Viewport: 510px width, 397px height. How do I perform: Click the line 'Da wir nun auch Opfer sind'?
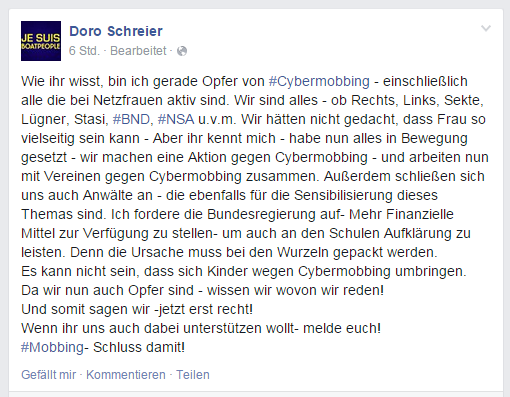202,290
